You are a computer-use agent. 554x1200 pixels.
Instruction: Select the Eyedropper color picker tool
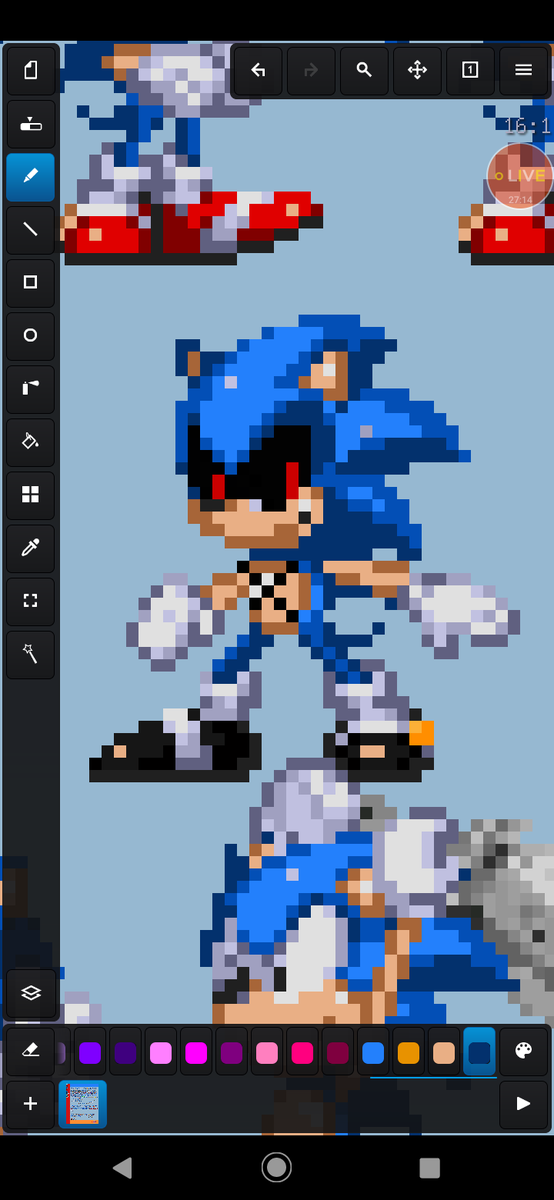30,547
